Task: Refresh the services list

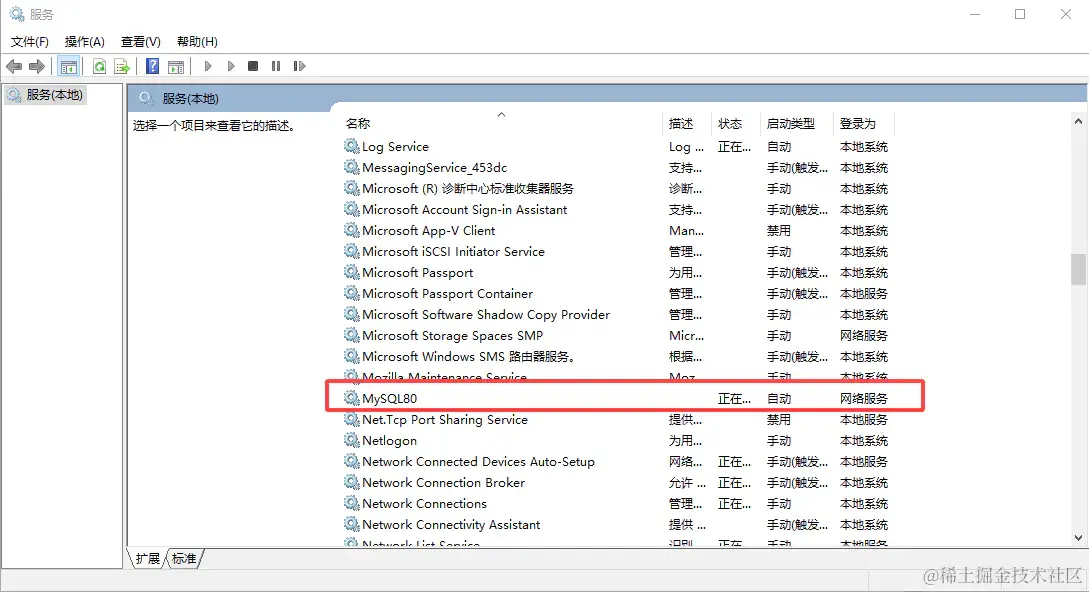Action: (x=99, y=66)
